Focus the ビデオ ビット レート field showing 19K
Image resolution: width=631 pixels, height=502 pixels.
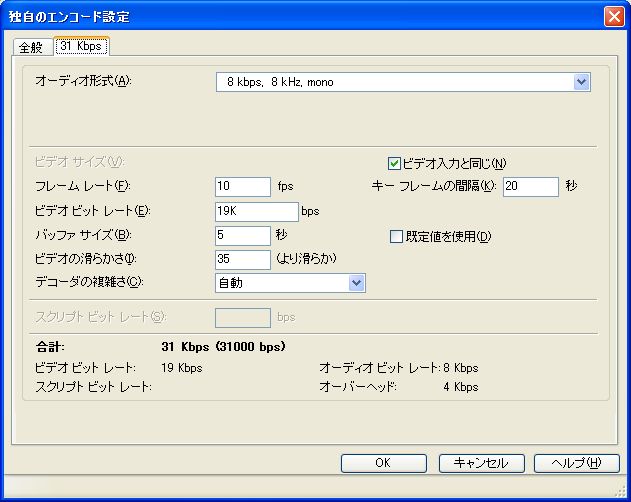click(256, 211)
